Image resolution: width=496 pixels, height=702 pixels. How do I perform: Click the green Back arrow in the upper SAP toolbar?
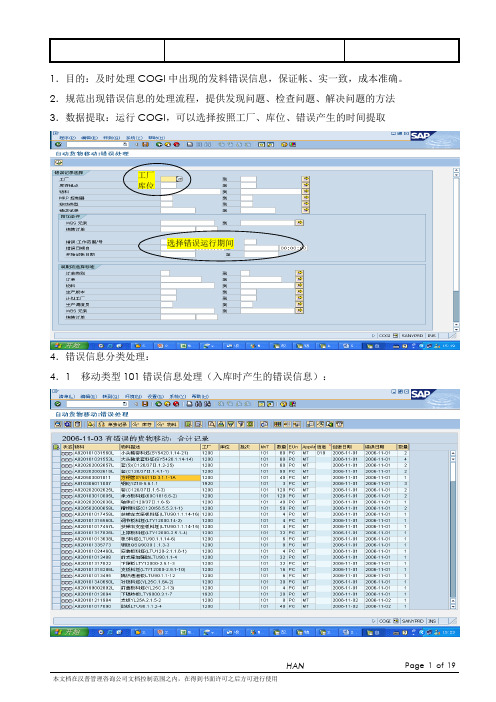tap(159, 145)
